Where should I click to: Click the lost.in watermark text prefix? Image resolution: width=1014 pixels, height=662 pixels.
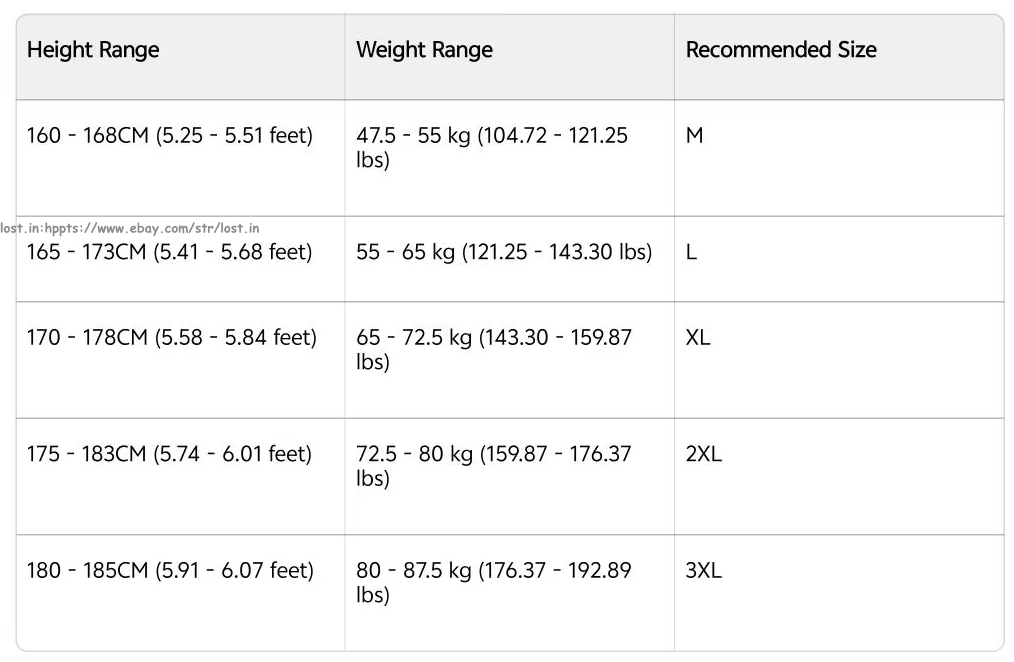coord(20,229)
